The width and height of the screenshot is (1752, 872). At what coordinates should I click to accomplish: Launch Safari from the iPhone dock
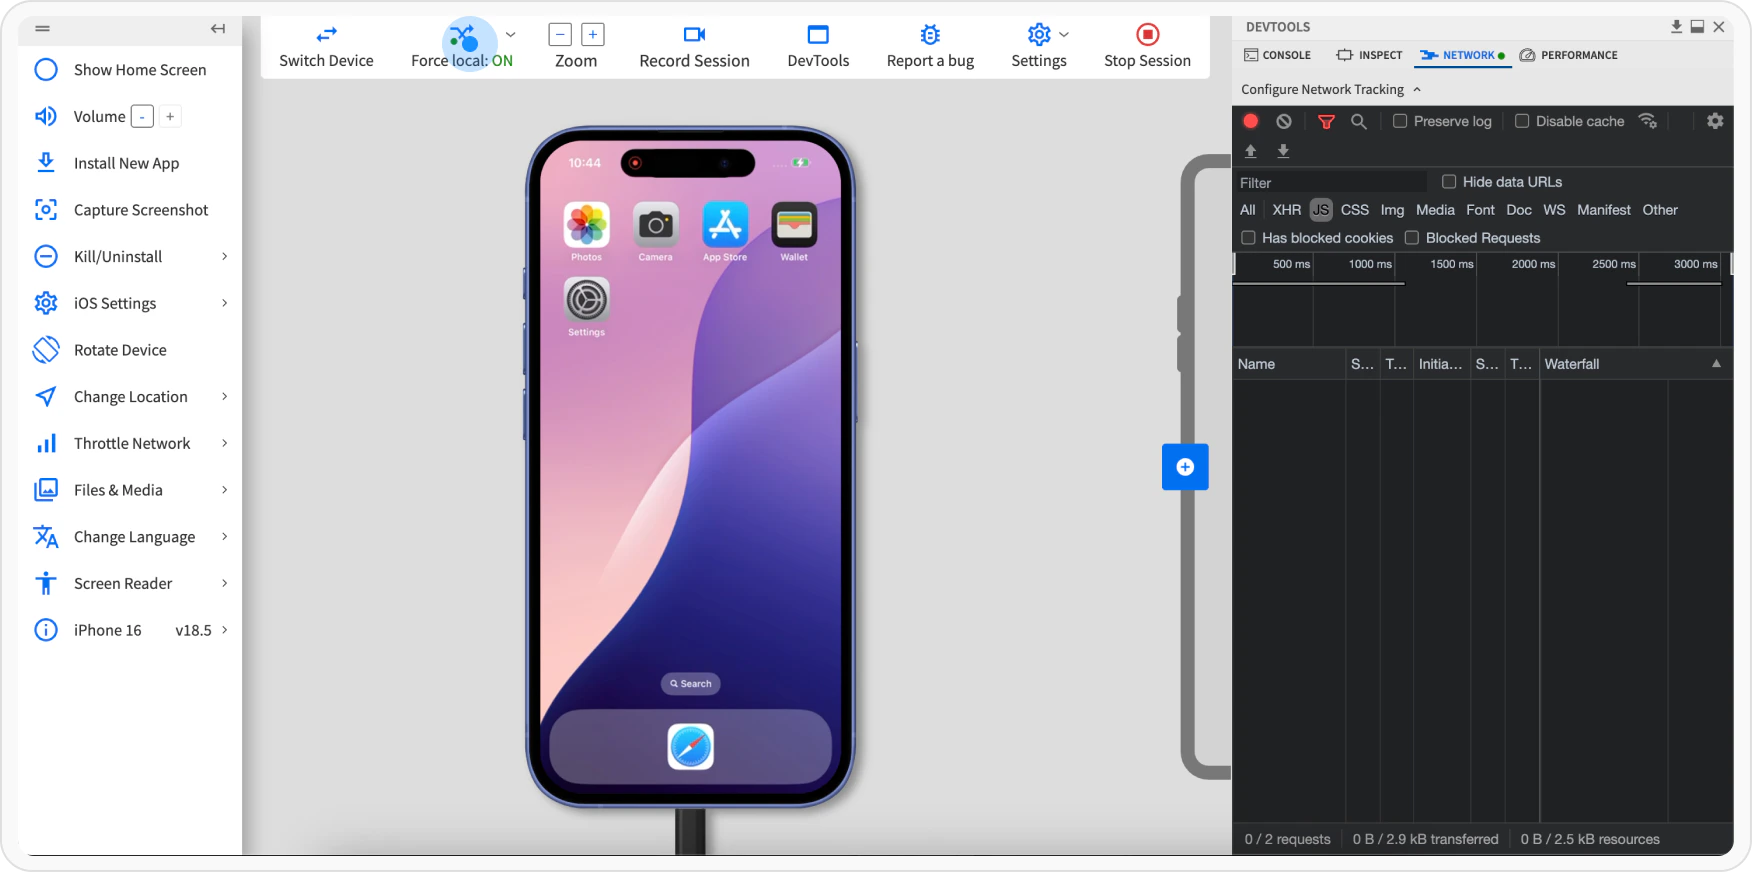pos(691,747)
